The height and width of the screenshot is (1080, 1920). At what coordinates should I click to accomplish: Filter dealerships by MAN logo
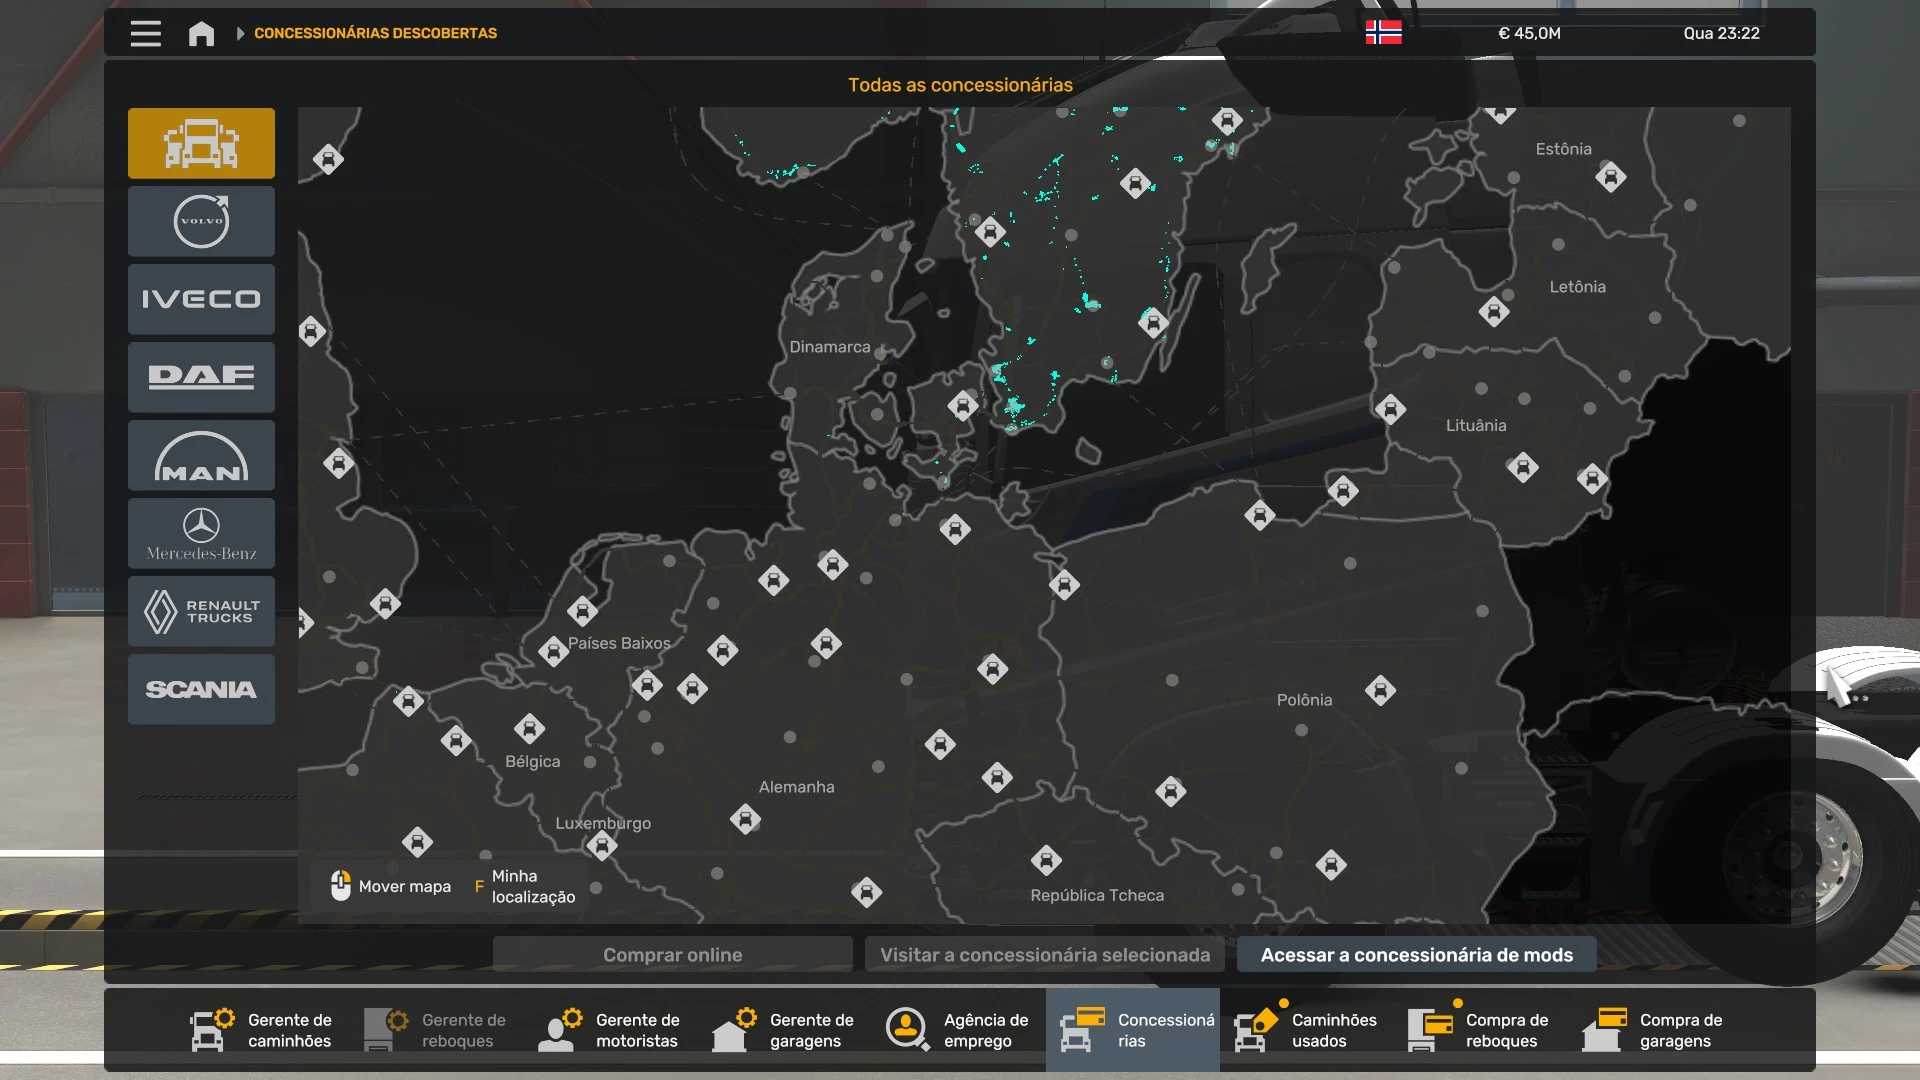coord(201,455)
